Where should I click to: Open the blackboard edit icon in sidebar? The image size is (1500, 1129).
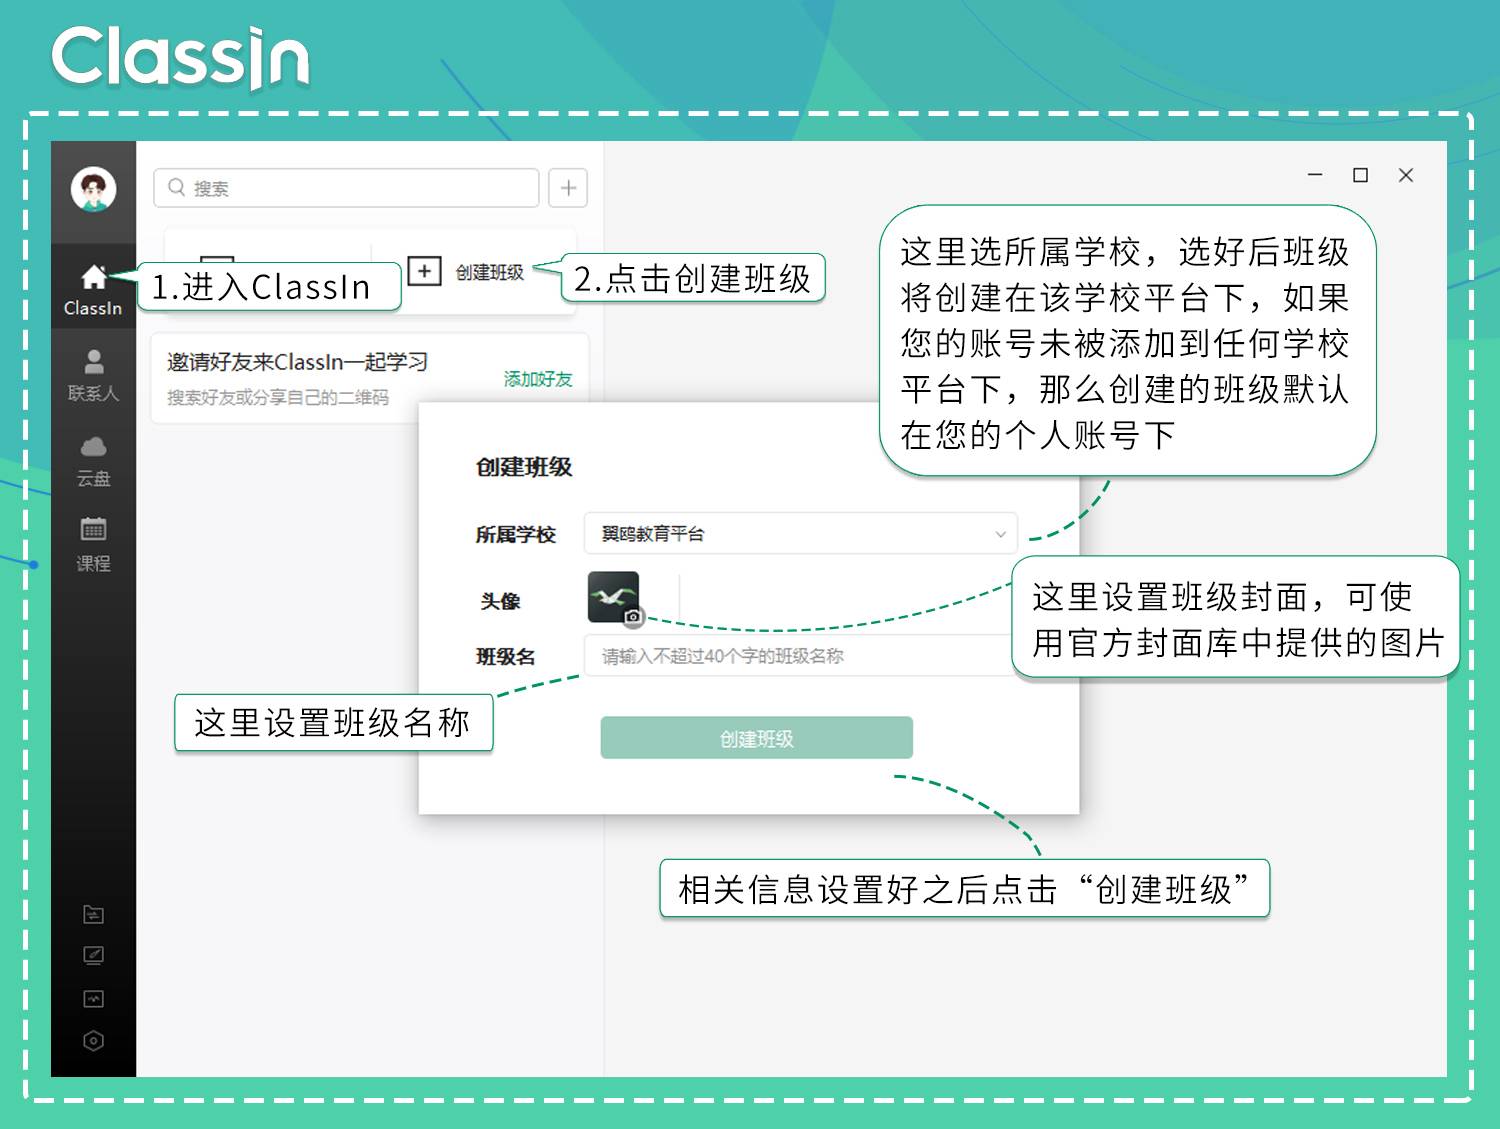click(x=93, y=956)
